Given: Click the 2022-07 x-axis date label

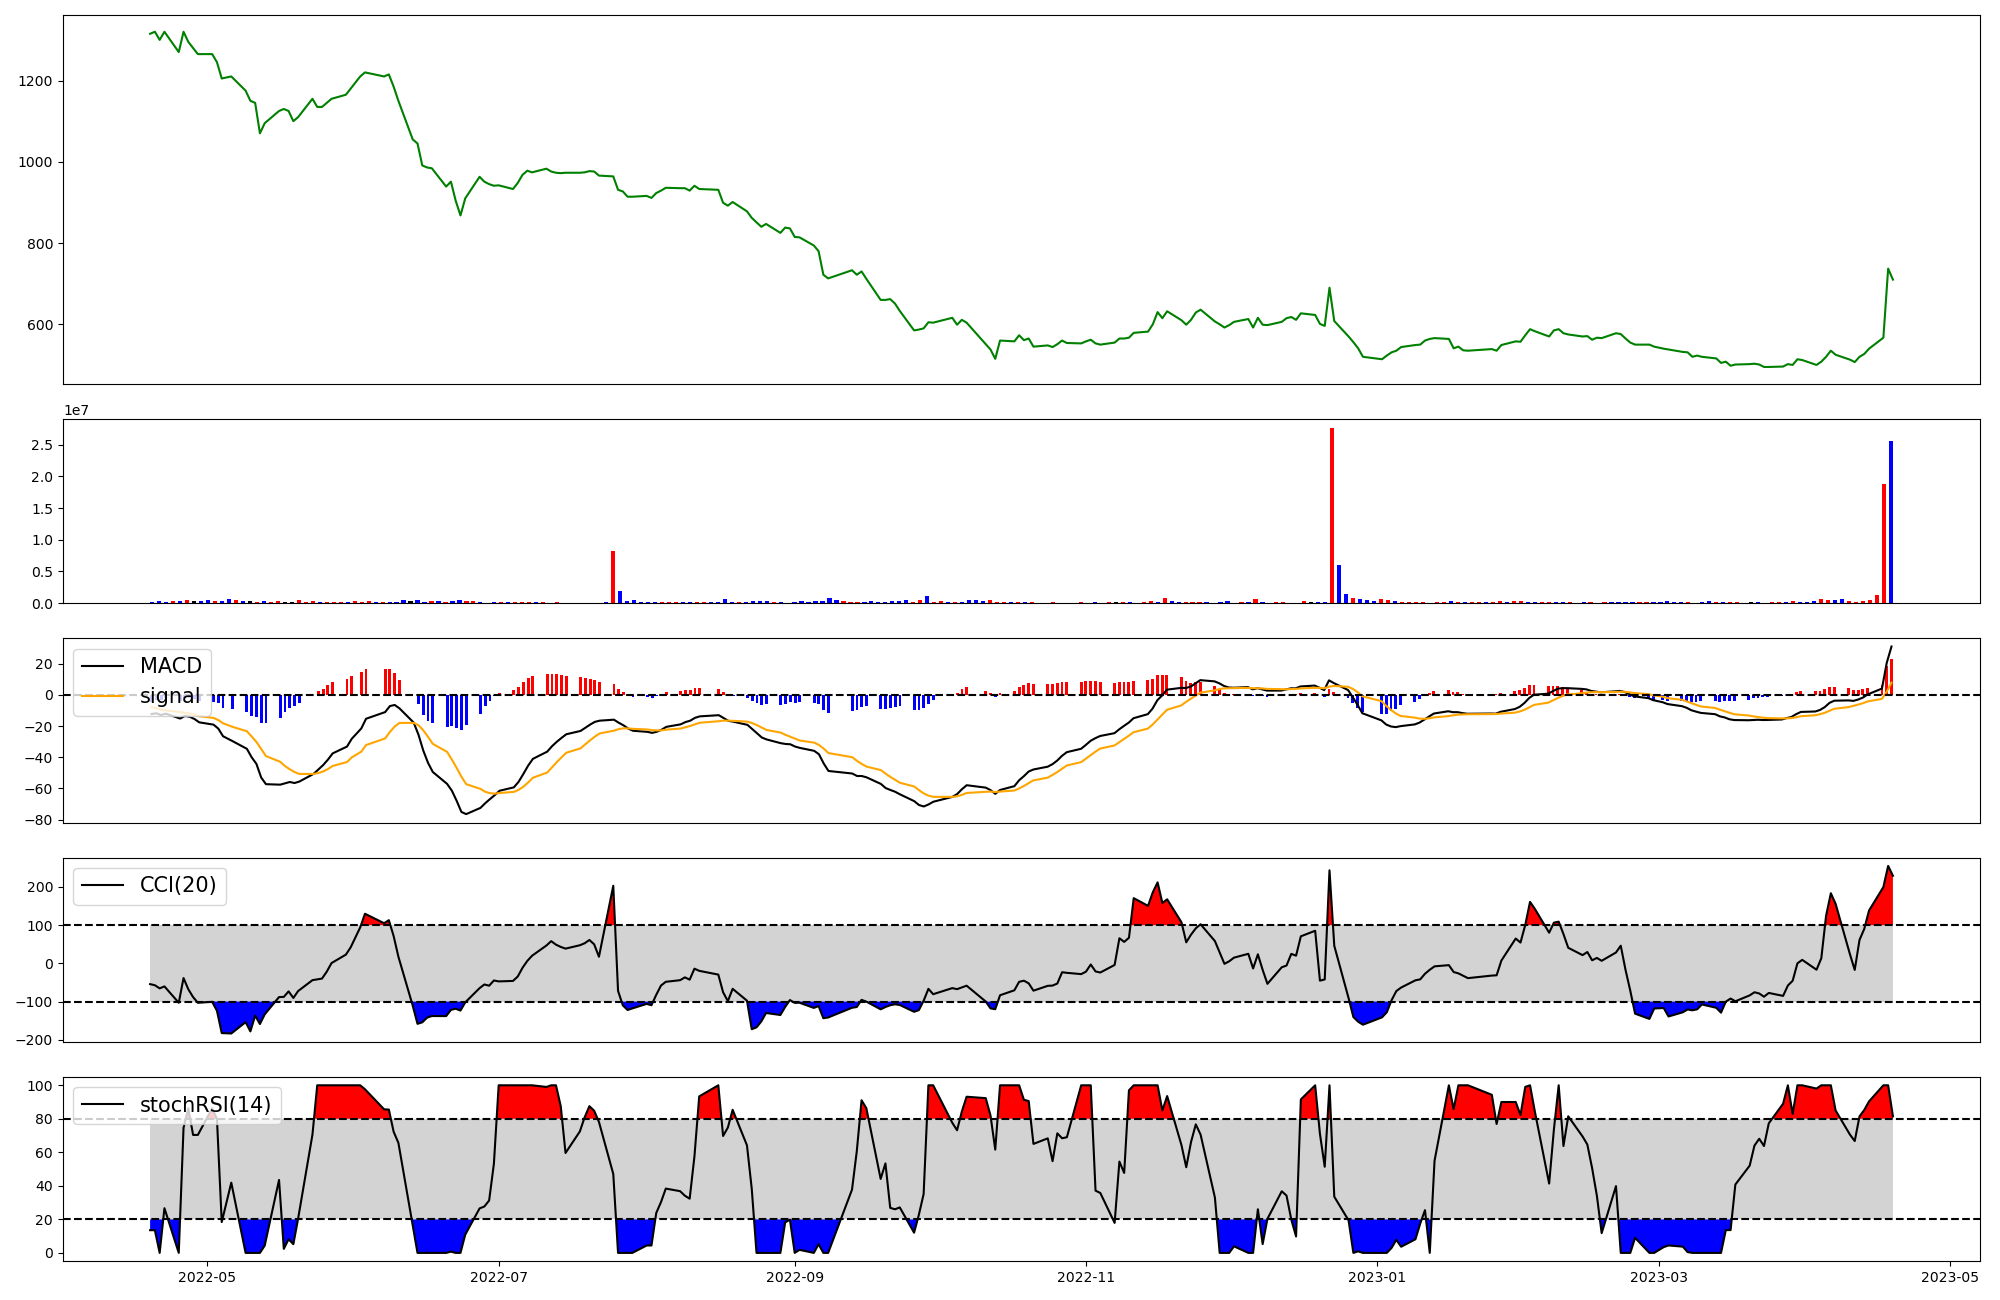Looking at the screenshot, I should tap(498, 1277).
